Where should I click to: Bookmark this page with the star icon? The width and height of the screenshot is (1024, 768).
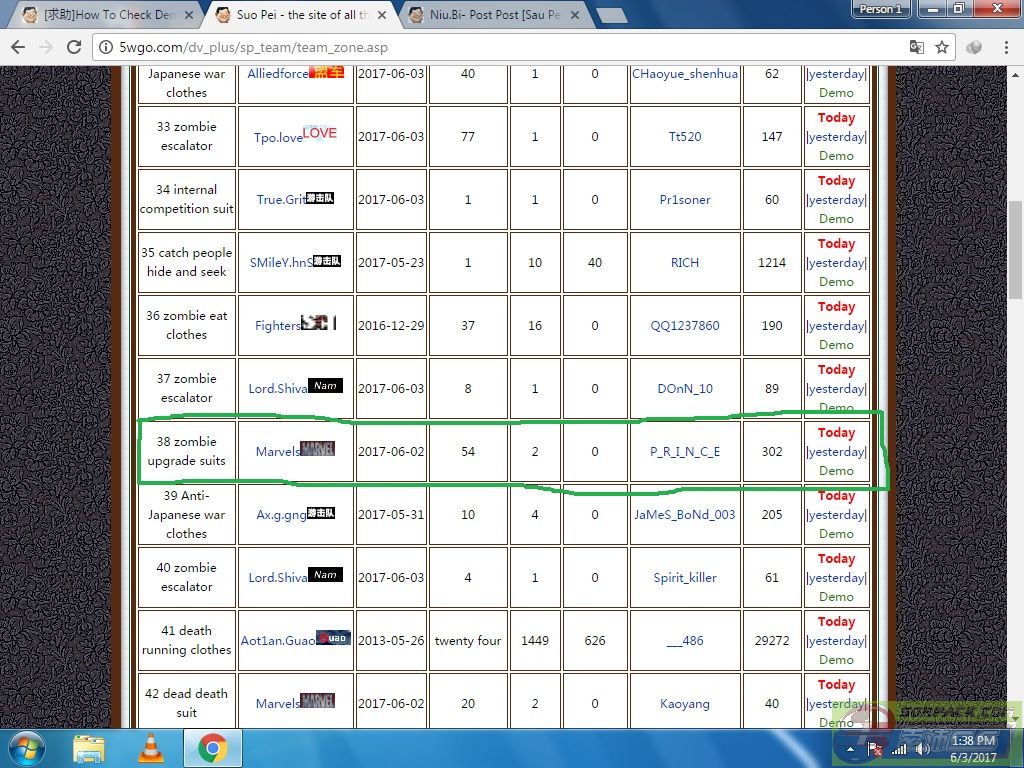[x=942, y=47]
